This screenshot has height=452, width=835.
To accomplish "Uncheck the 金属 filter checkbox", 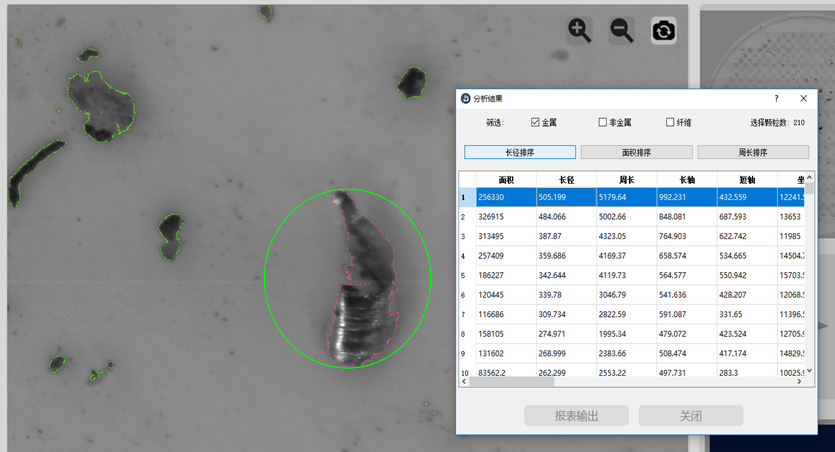I will [x=535, y=123].
